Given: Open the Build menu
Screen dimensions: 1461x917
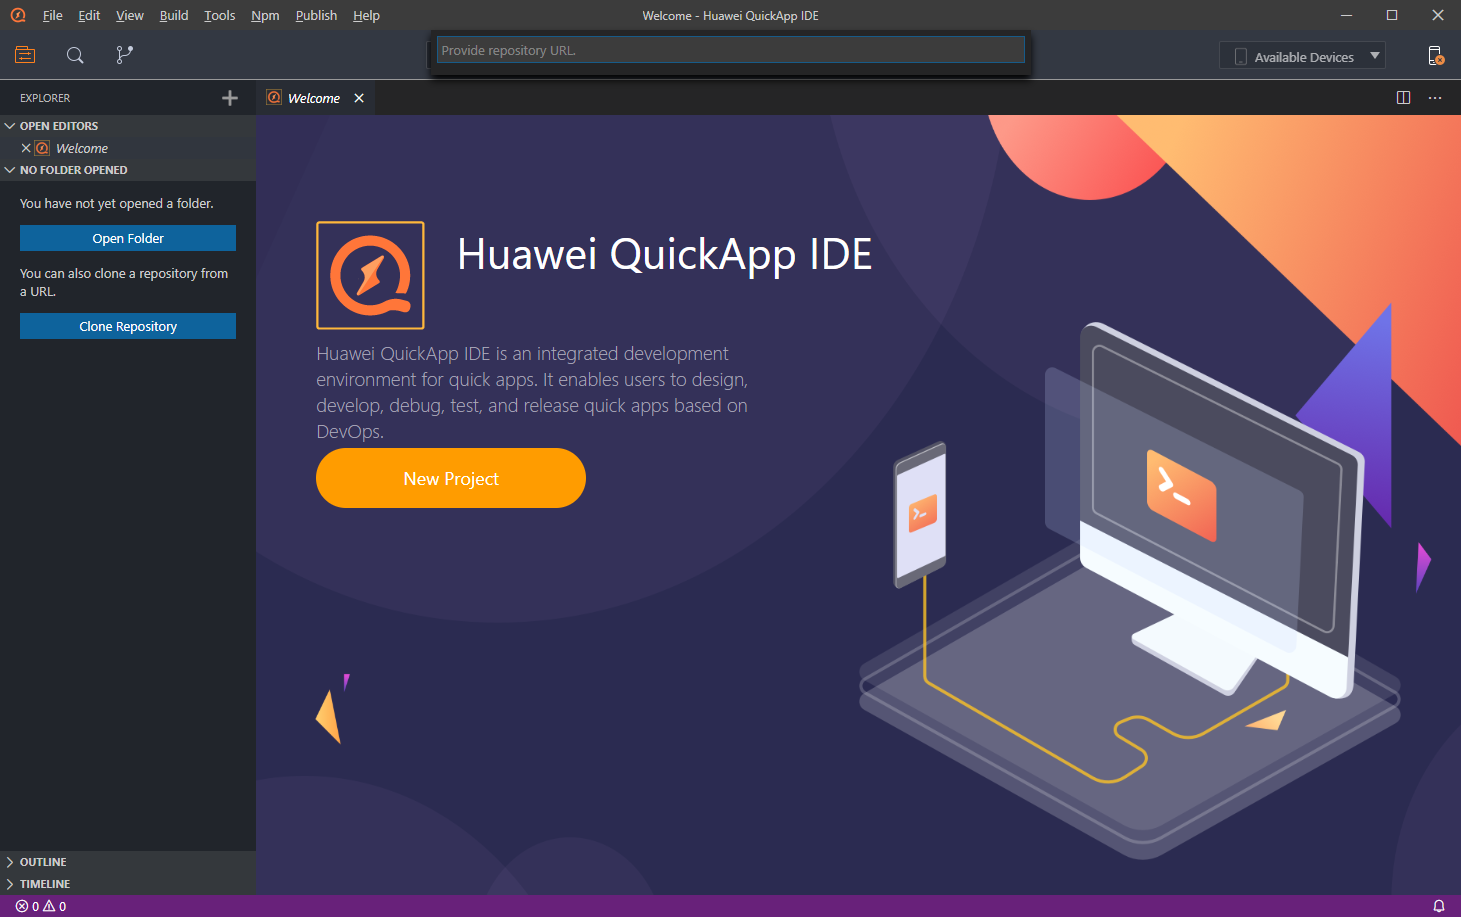Looking at the screenshot, I should coord(174,15).
